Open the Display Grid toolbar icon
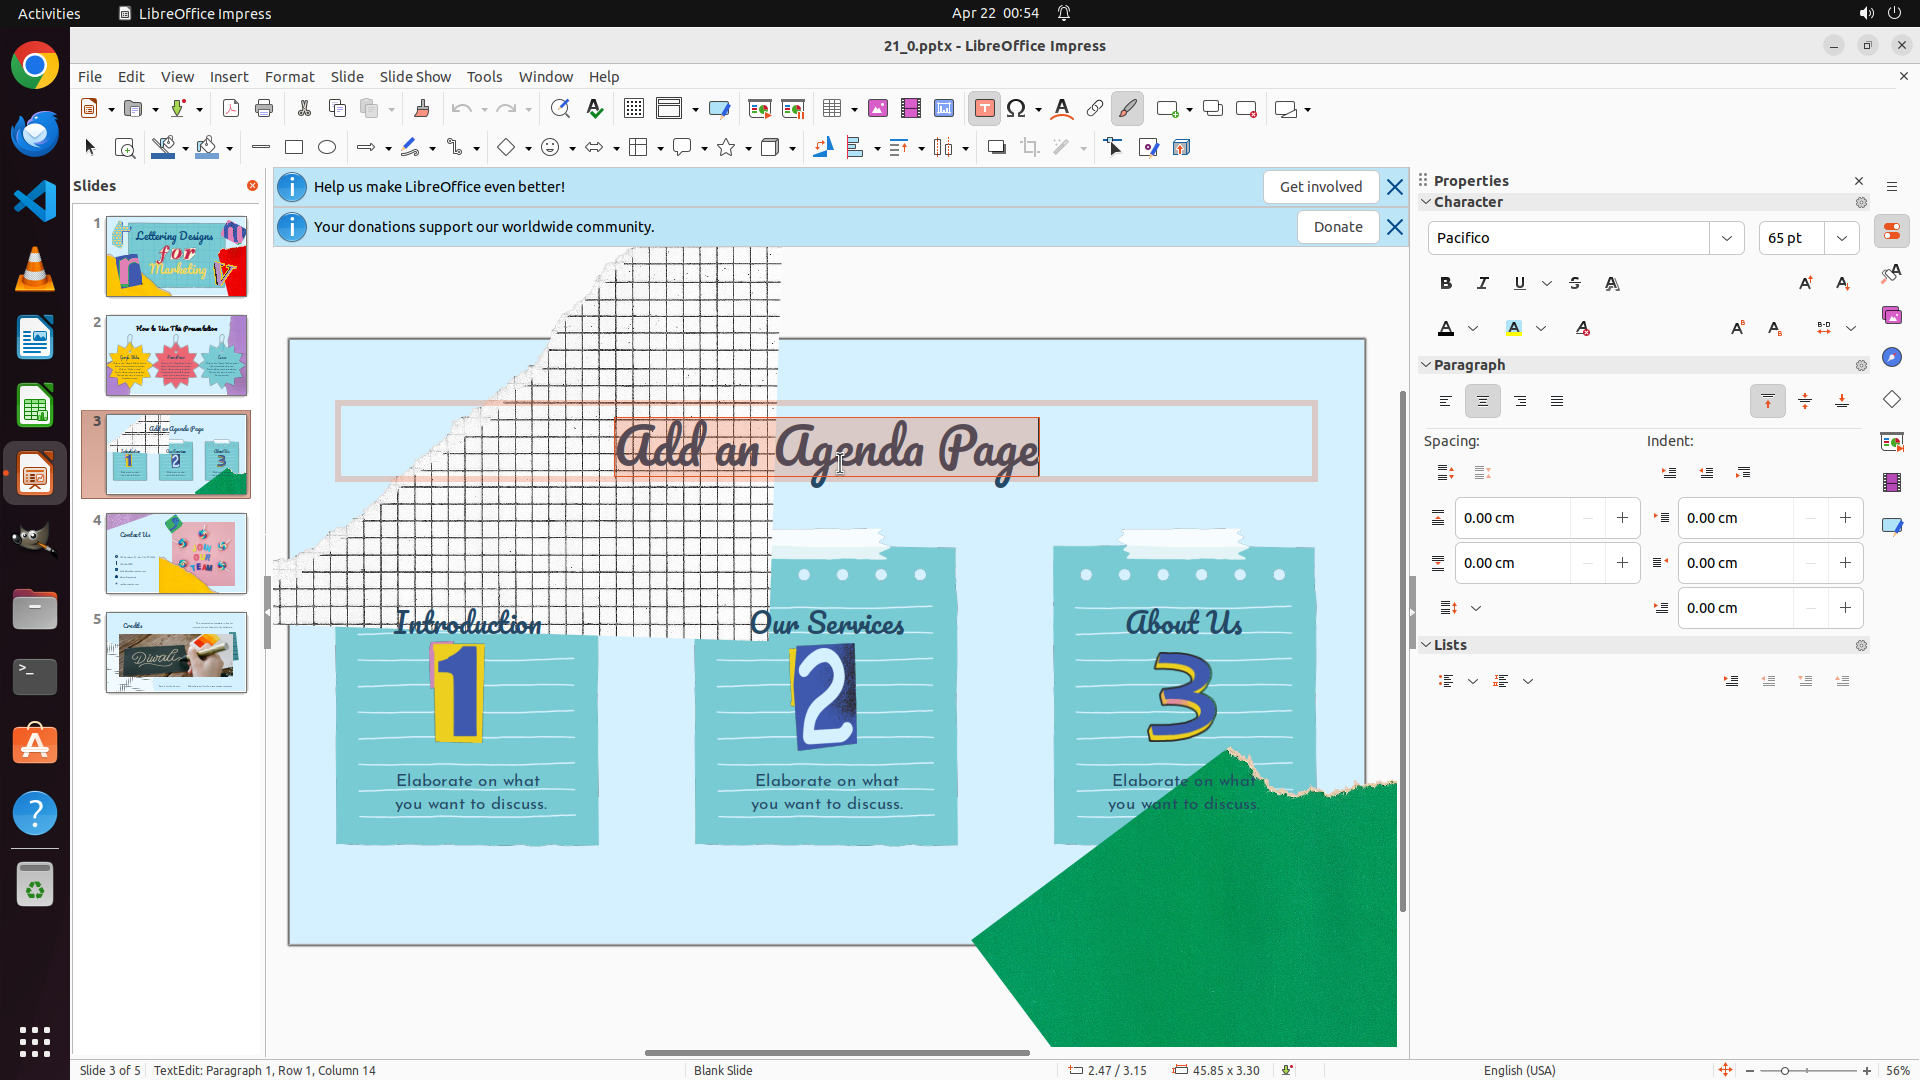Screen dimensions: 1920x1080 coord(633,109)
